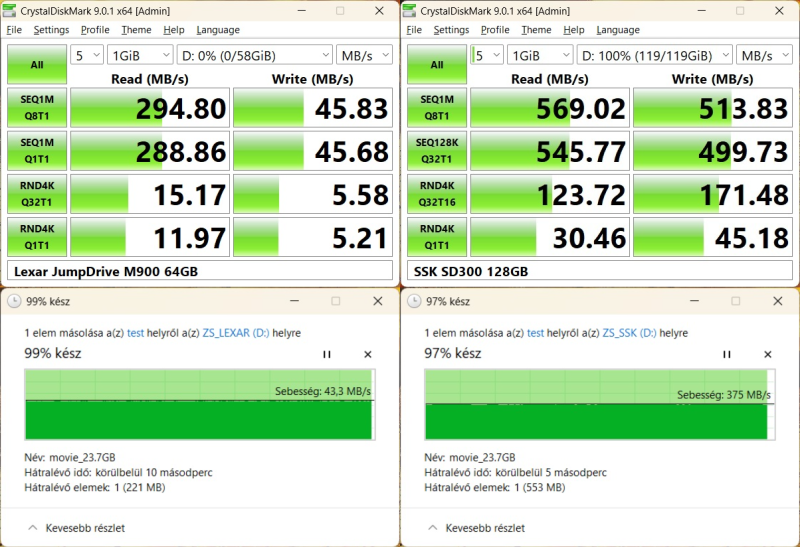The height and width of the screenshot is (547, 800).
Task: Open test count dropdown in SSK window
Action: [x=487, y=55]
